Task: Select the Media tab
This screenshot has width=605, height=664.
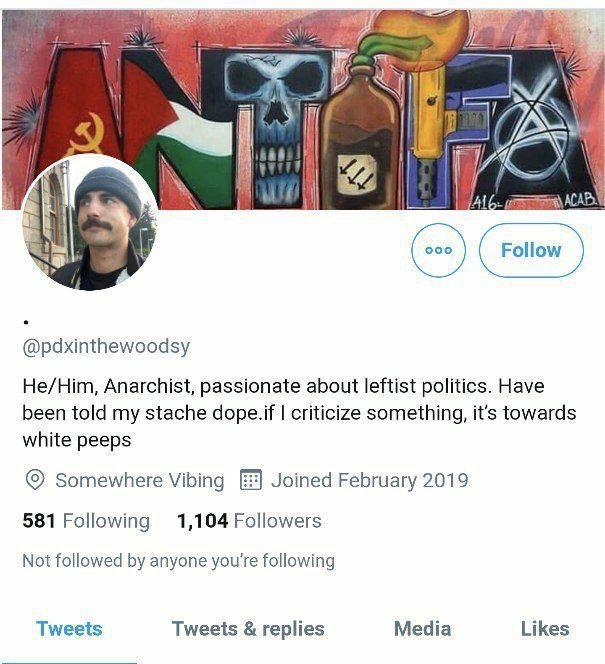Action: [422, 628]
